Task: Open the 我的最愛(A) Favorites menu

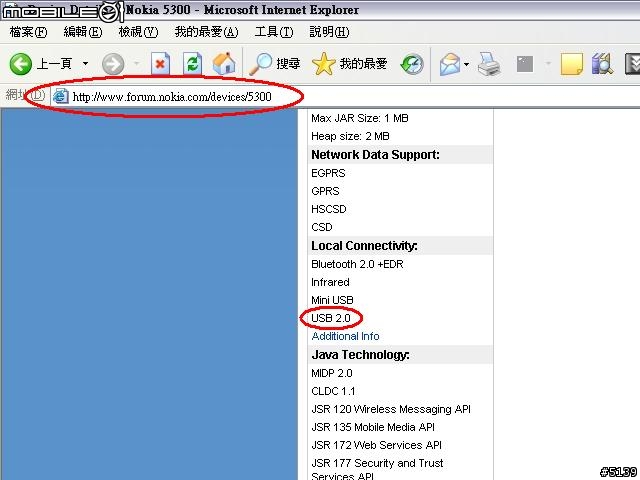Action: click(x=207, y=32)
